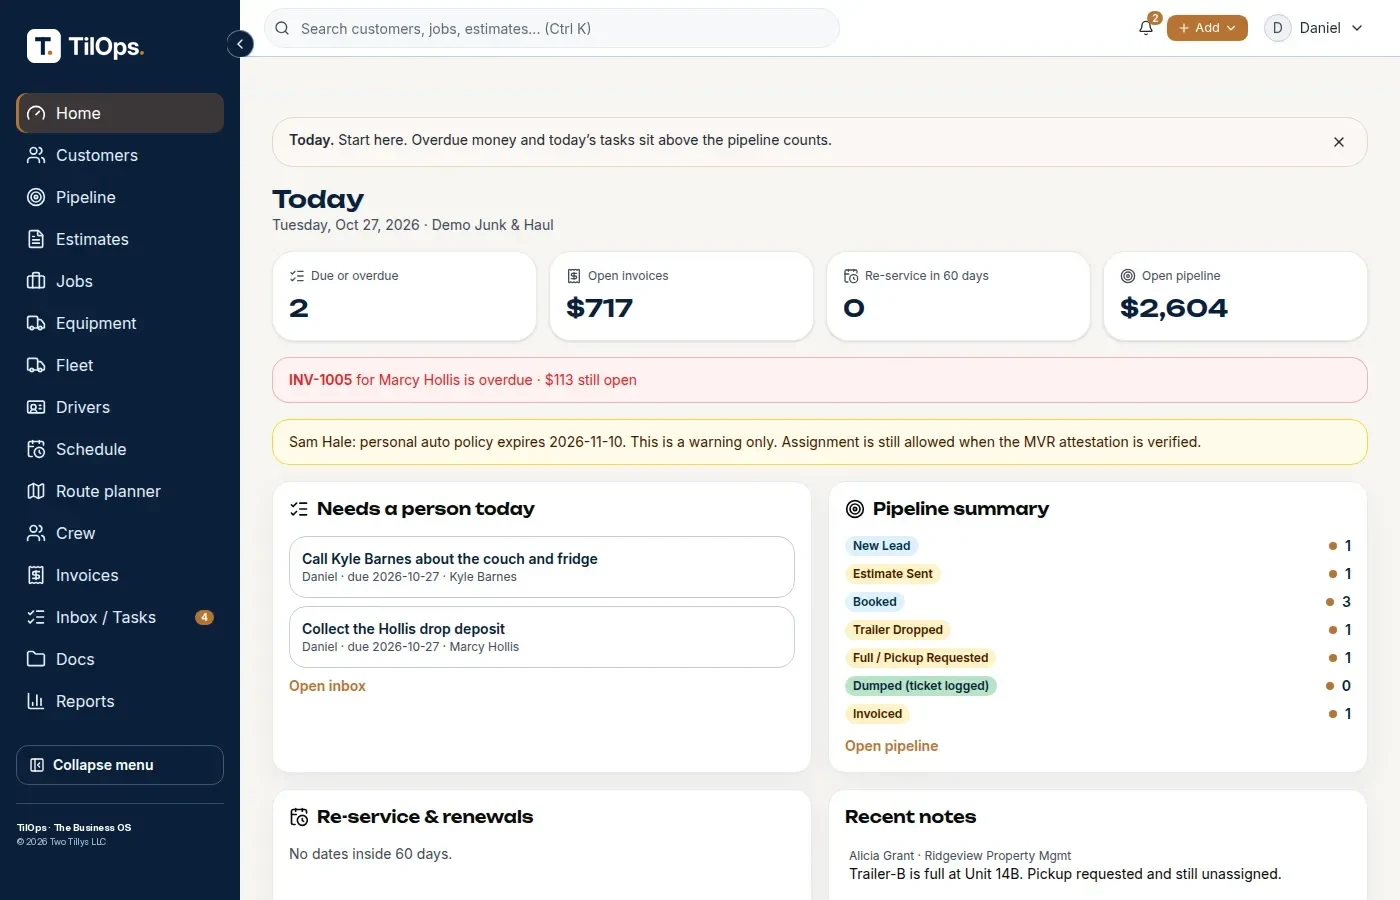Click the Drivers ID card icon
This screenshot has width=1400, height=900.
tap(36, 407)
